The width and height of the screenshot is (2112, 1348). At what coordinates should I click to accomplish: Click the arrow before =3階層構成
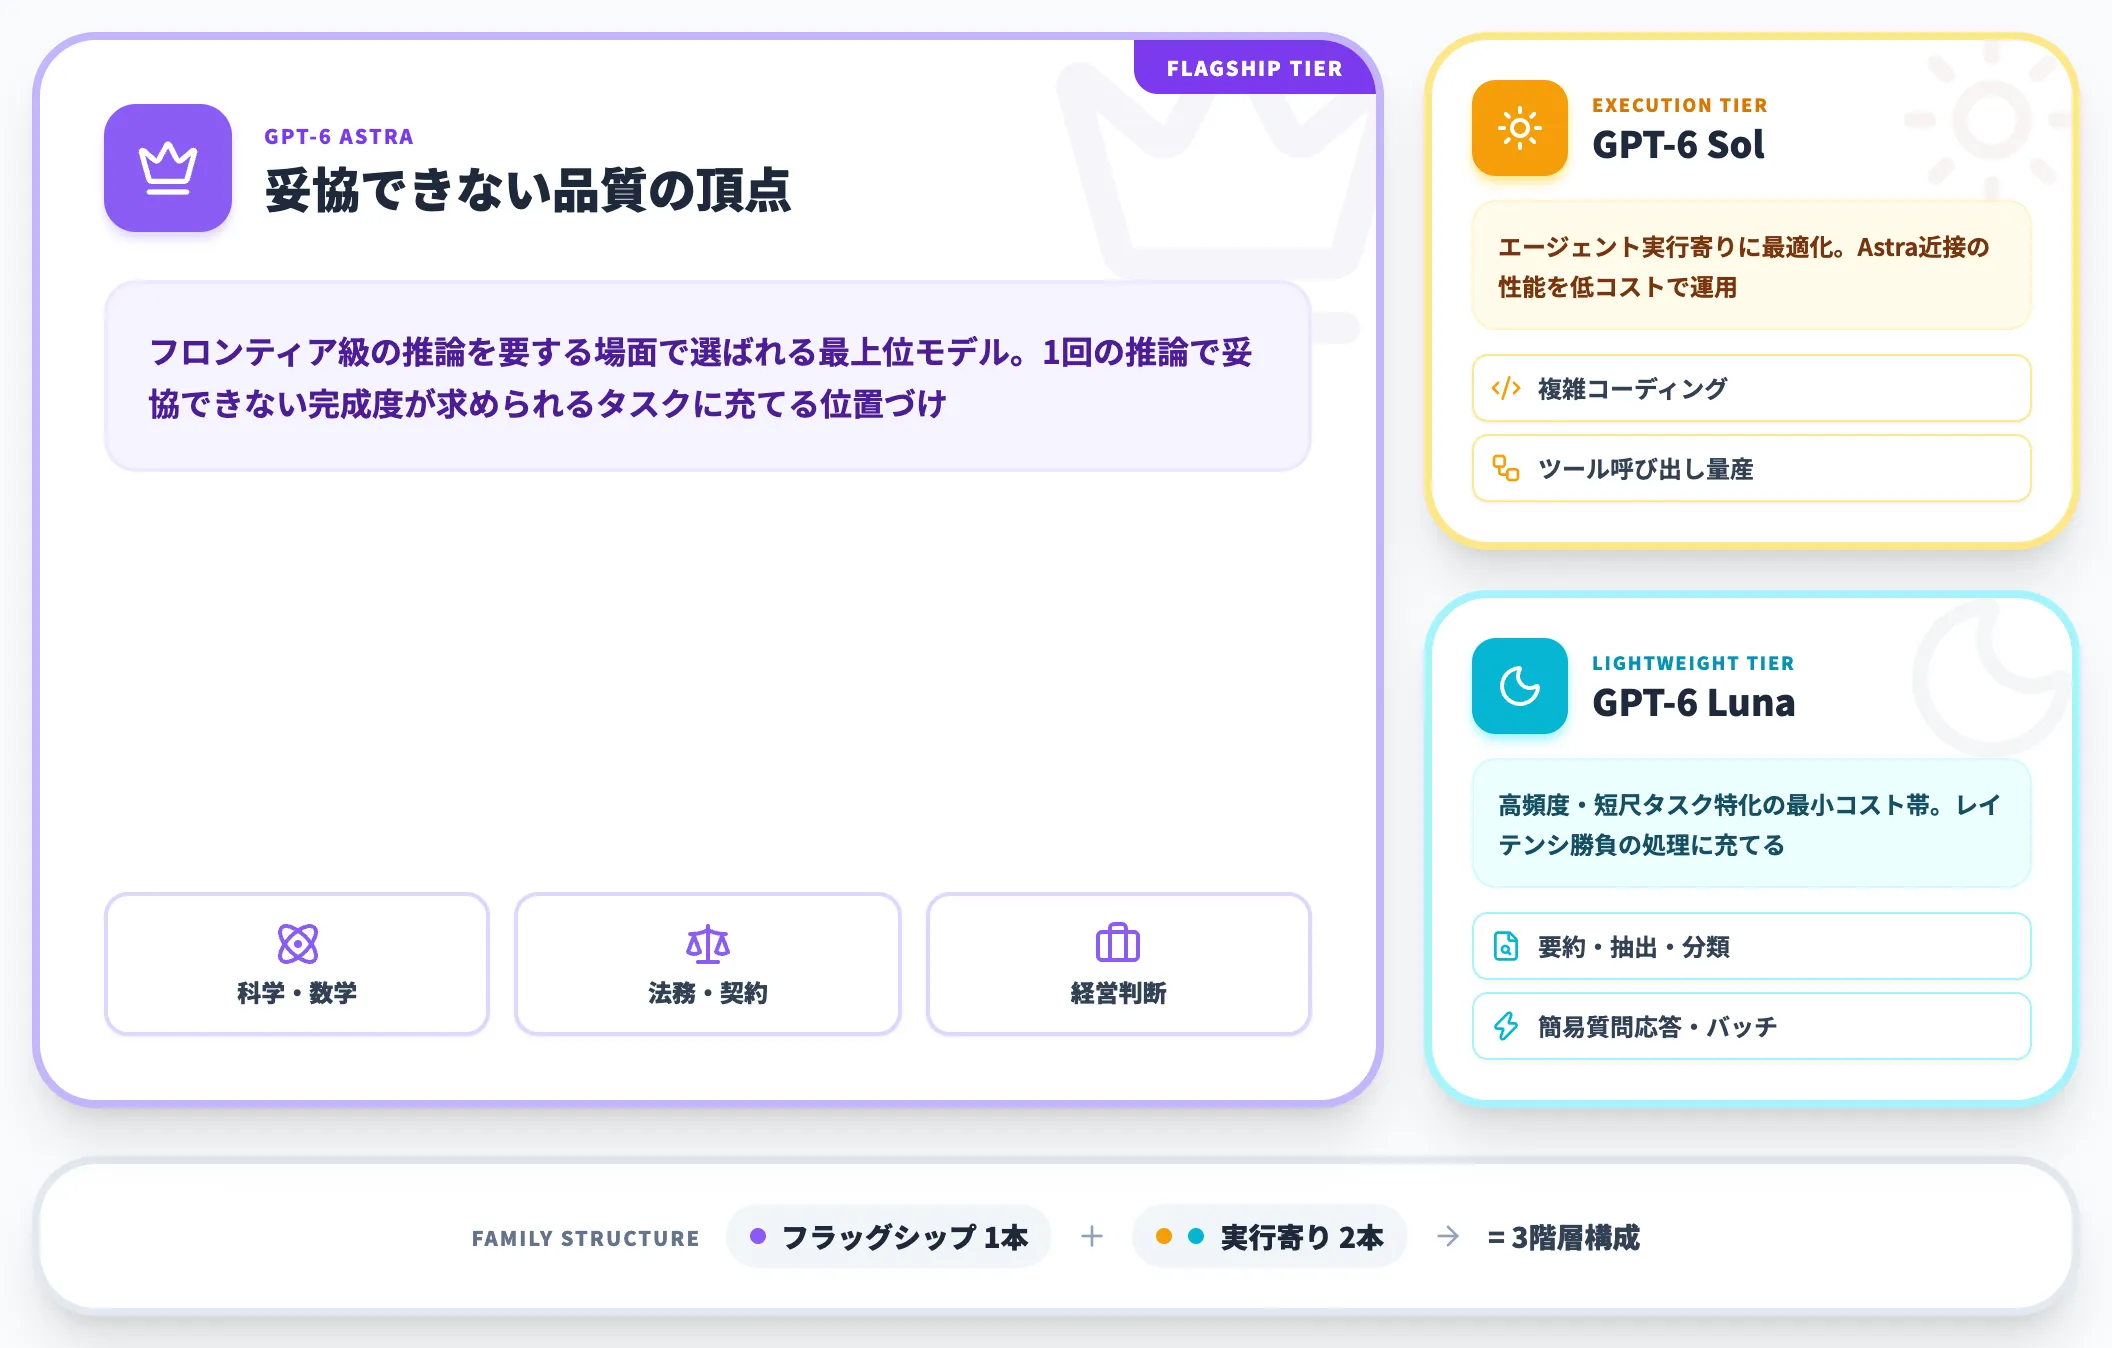[1448, 1237]
